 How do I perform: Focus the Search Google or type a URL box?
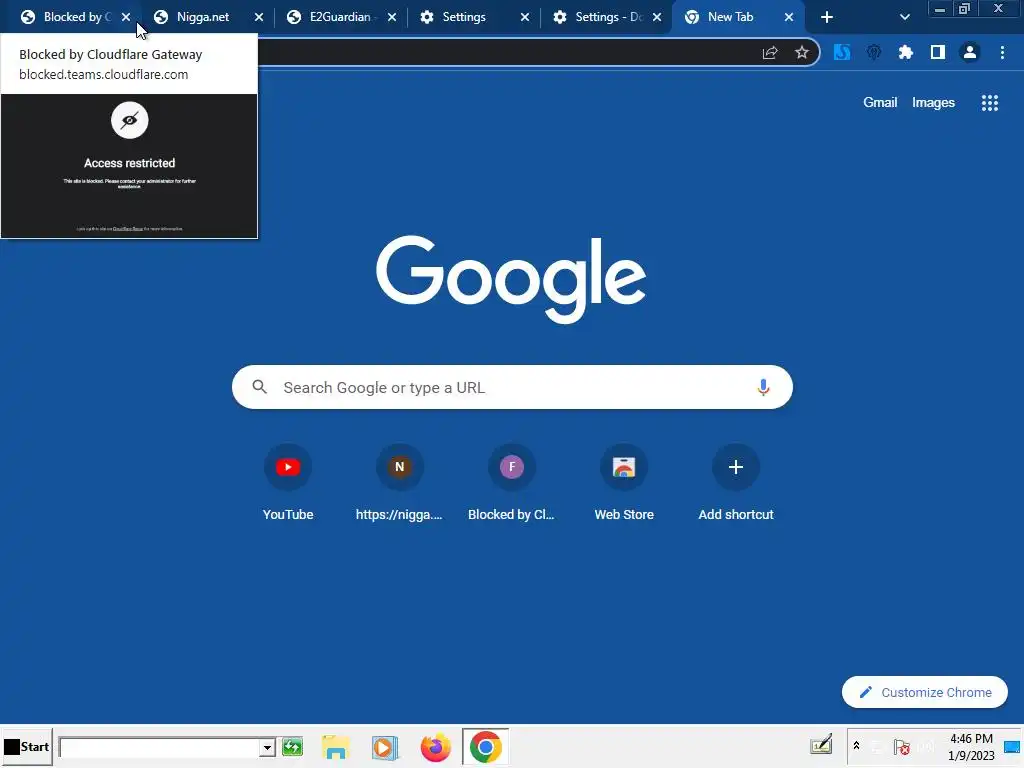(x=512, y=387)
